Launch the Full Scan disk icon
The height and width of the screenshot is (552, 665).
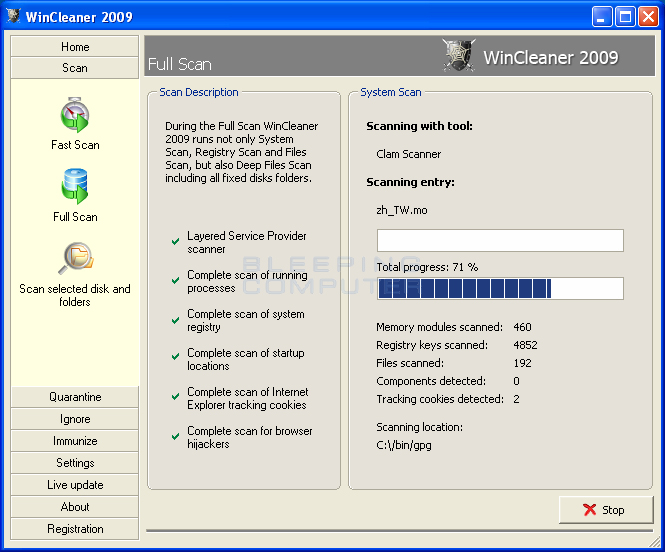(75, 186)
